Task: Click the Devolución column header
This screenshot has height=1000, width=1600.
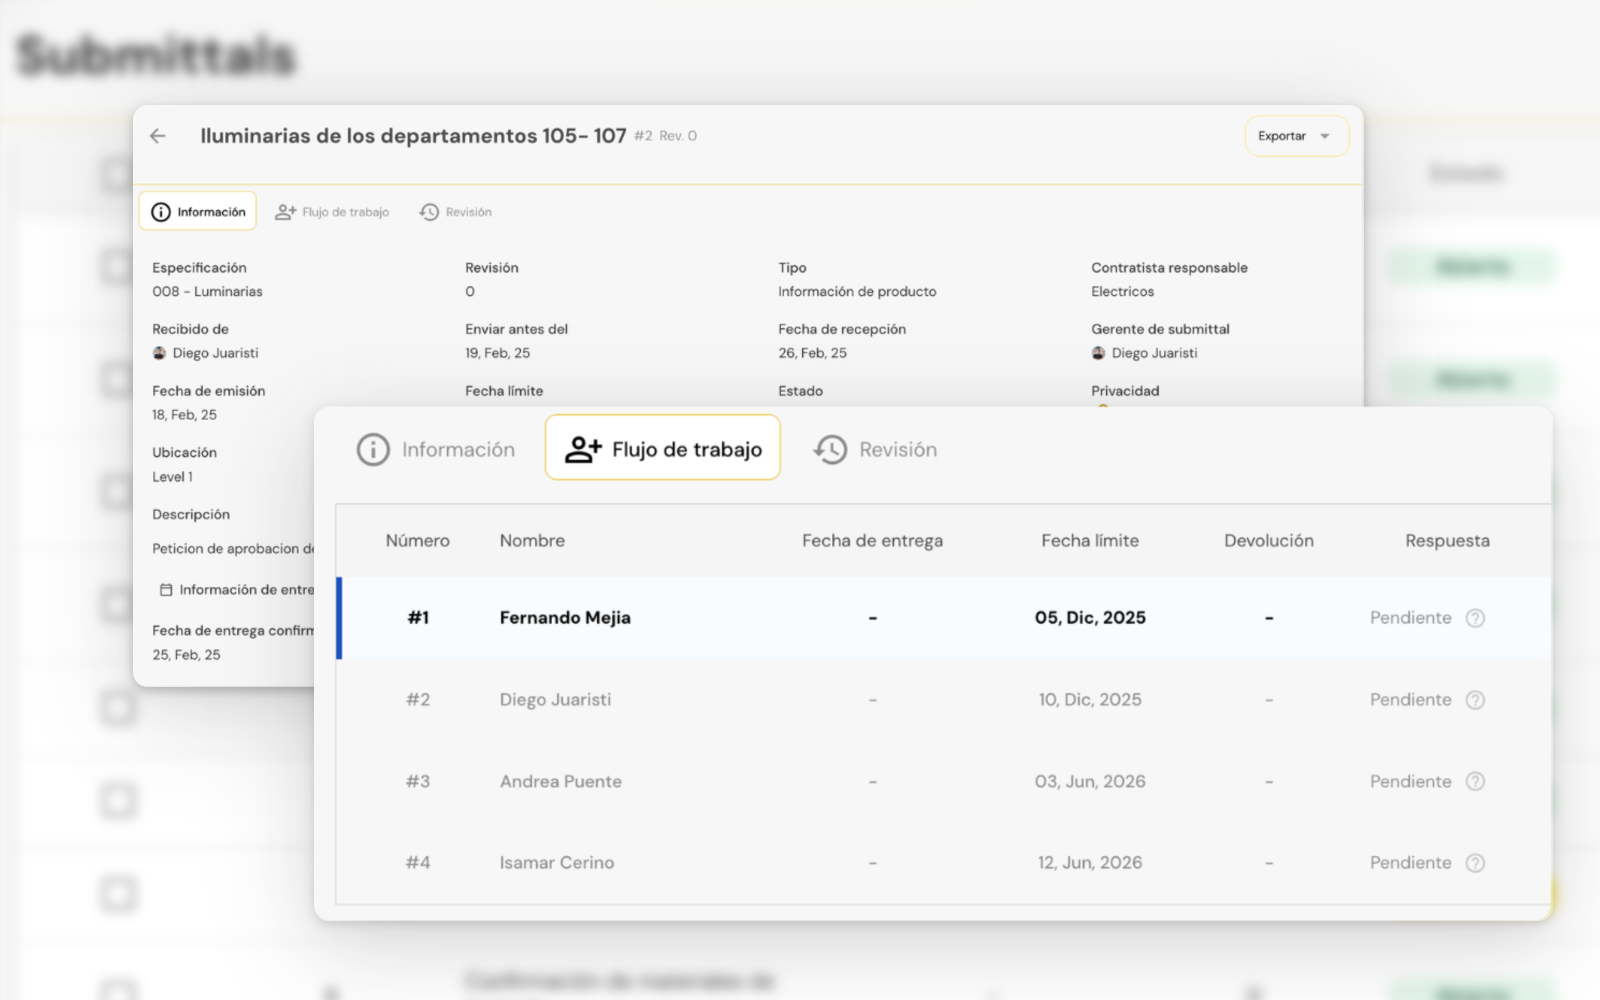Action: 1269,541
